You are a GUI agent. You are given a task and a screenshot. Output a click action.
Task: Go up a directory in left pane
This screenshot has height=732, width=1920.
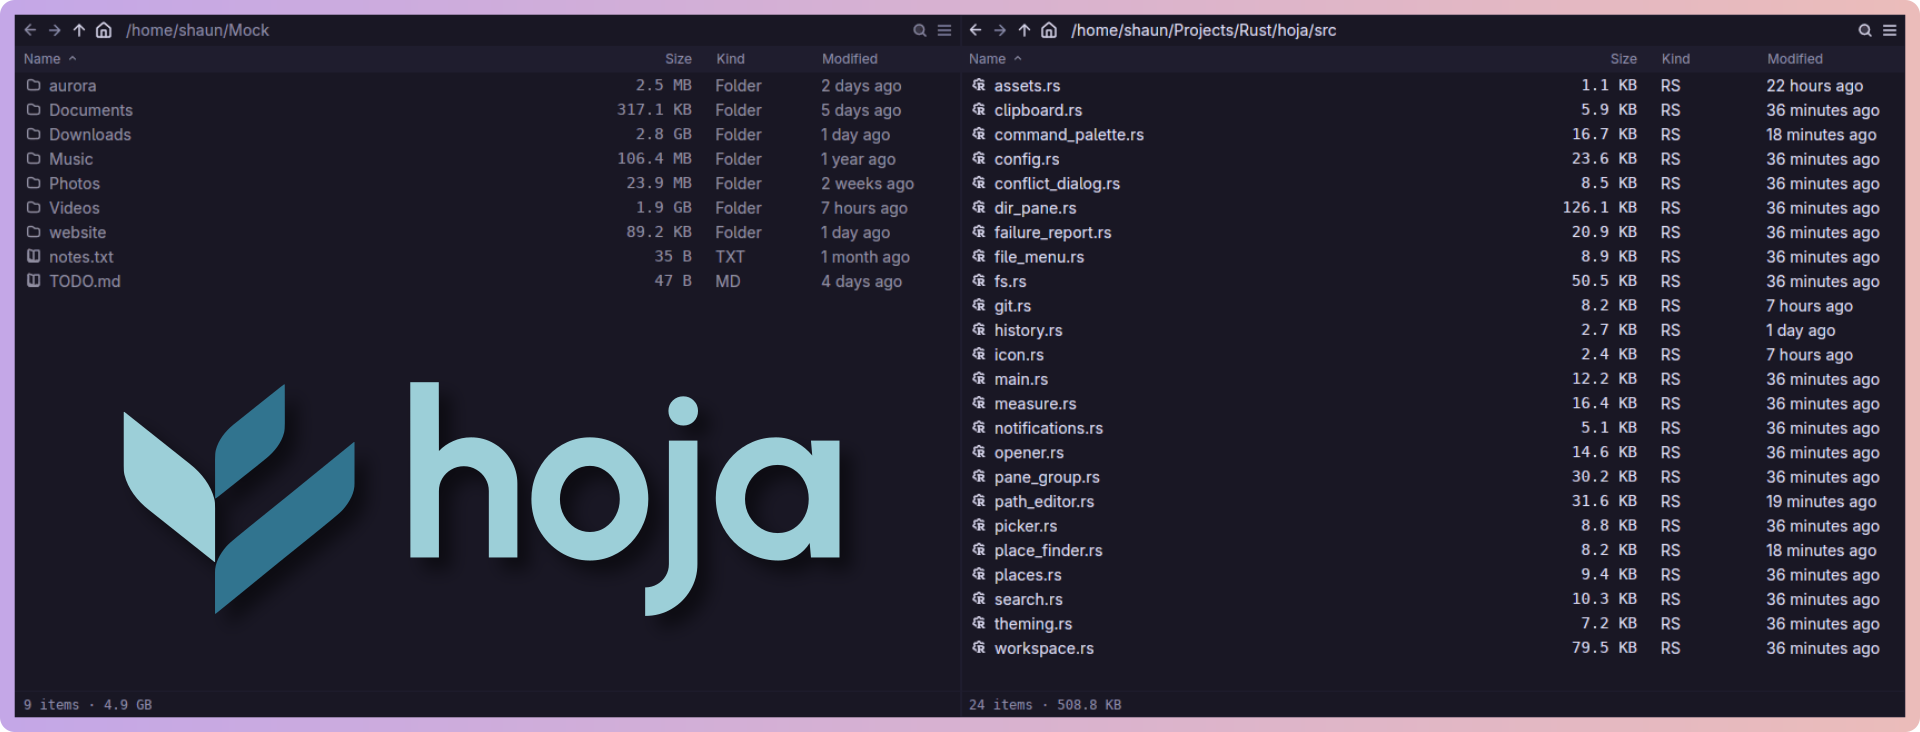pos(79,30)
